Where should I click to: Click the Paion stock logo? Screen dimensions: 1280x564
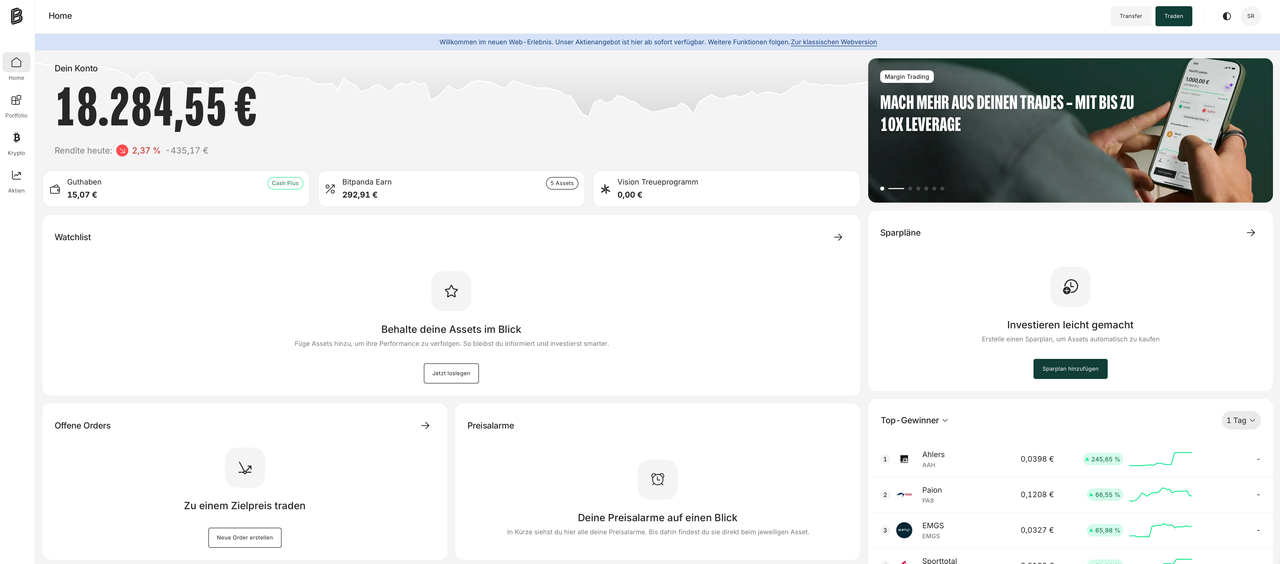click(x=904, y=495)
